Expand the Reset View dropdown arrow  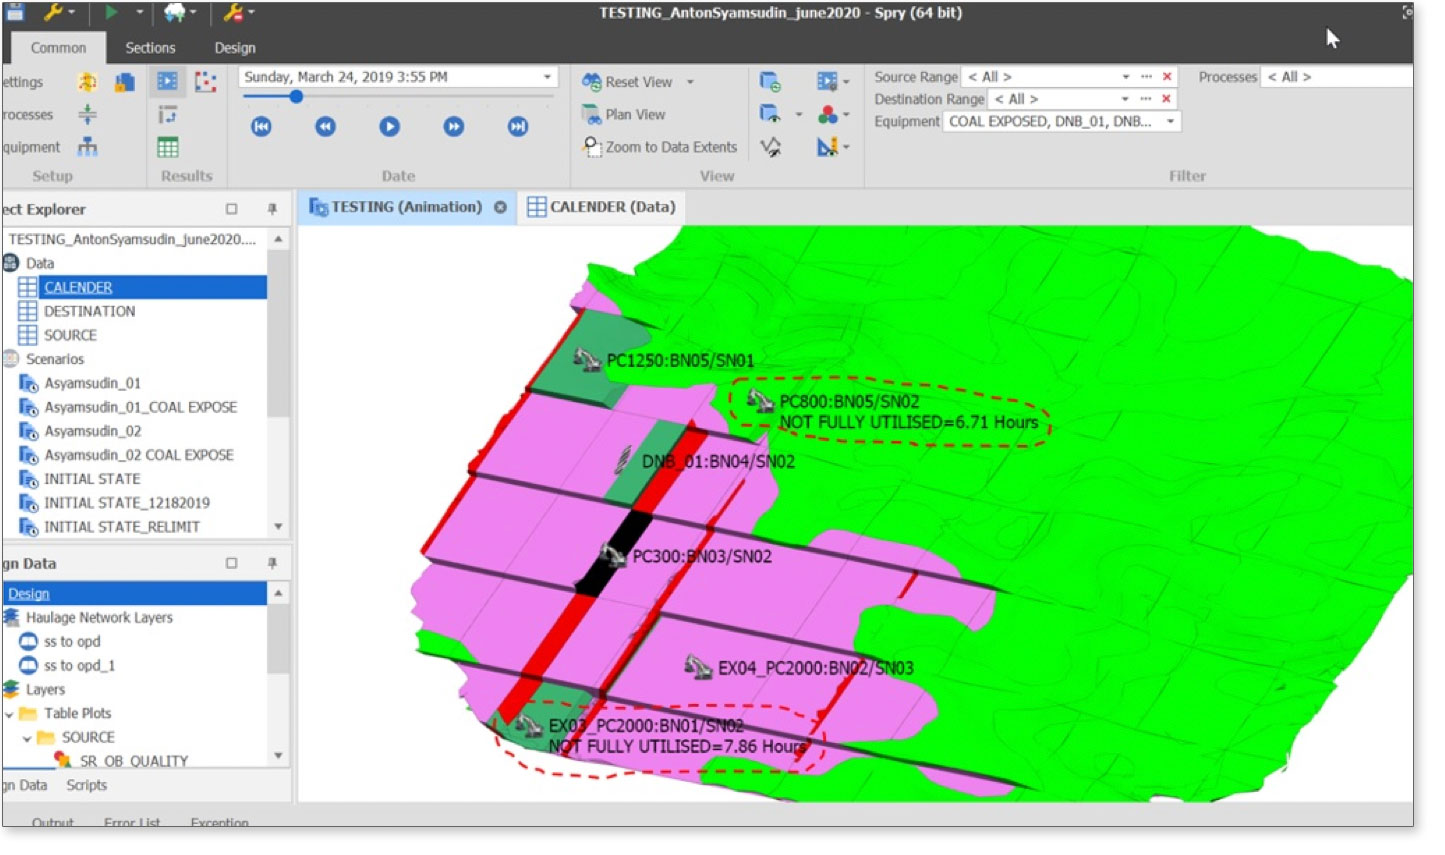click(x=690, y=82)
